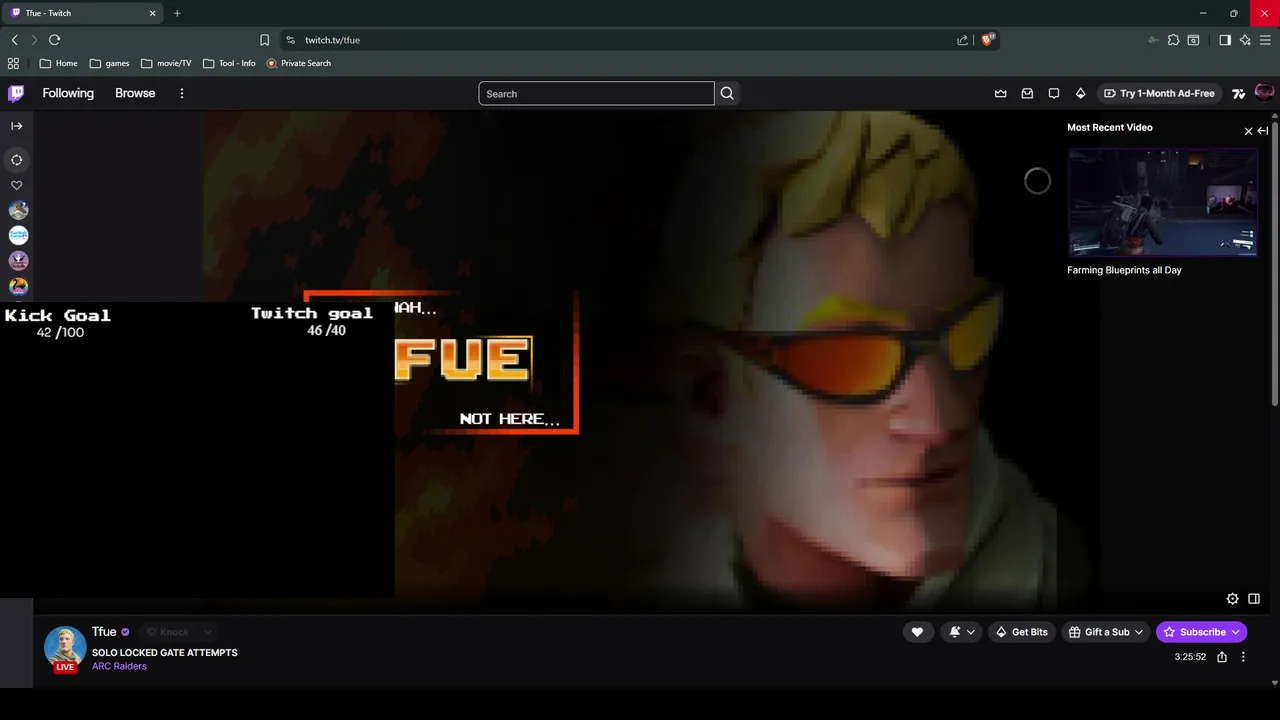Open the Home bookmark folder
Viewport: 1280px width, 720px height.
[58, 63]
